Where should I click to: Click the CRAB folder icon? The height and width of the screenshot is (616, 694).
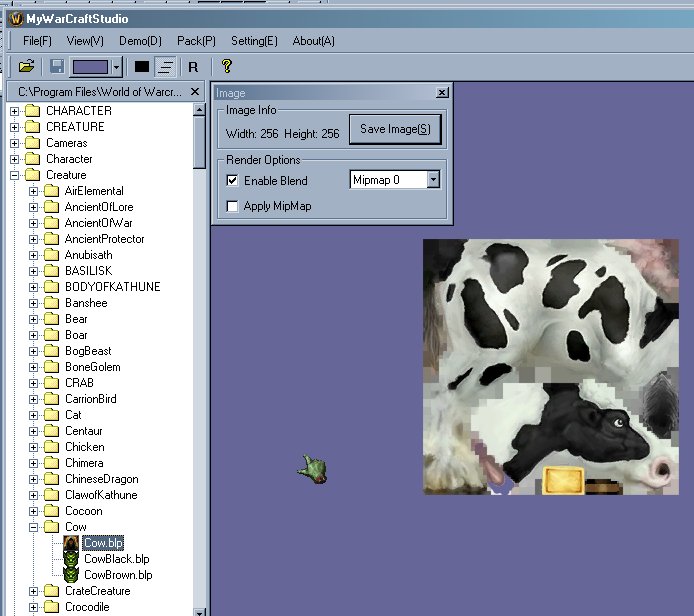tap(51, 383)
